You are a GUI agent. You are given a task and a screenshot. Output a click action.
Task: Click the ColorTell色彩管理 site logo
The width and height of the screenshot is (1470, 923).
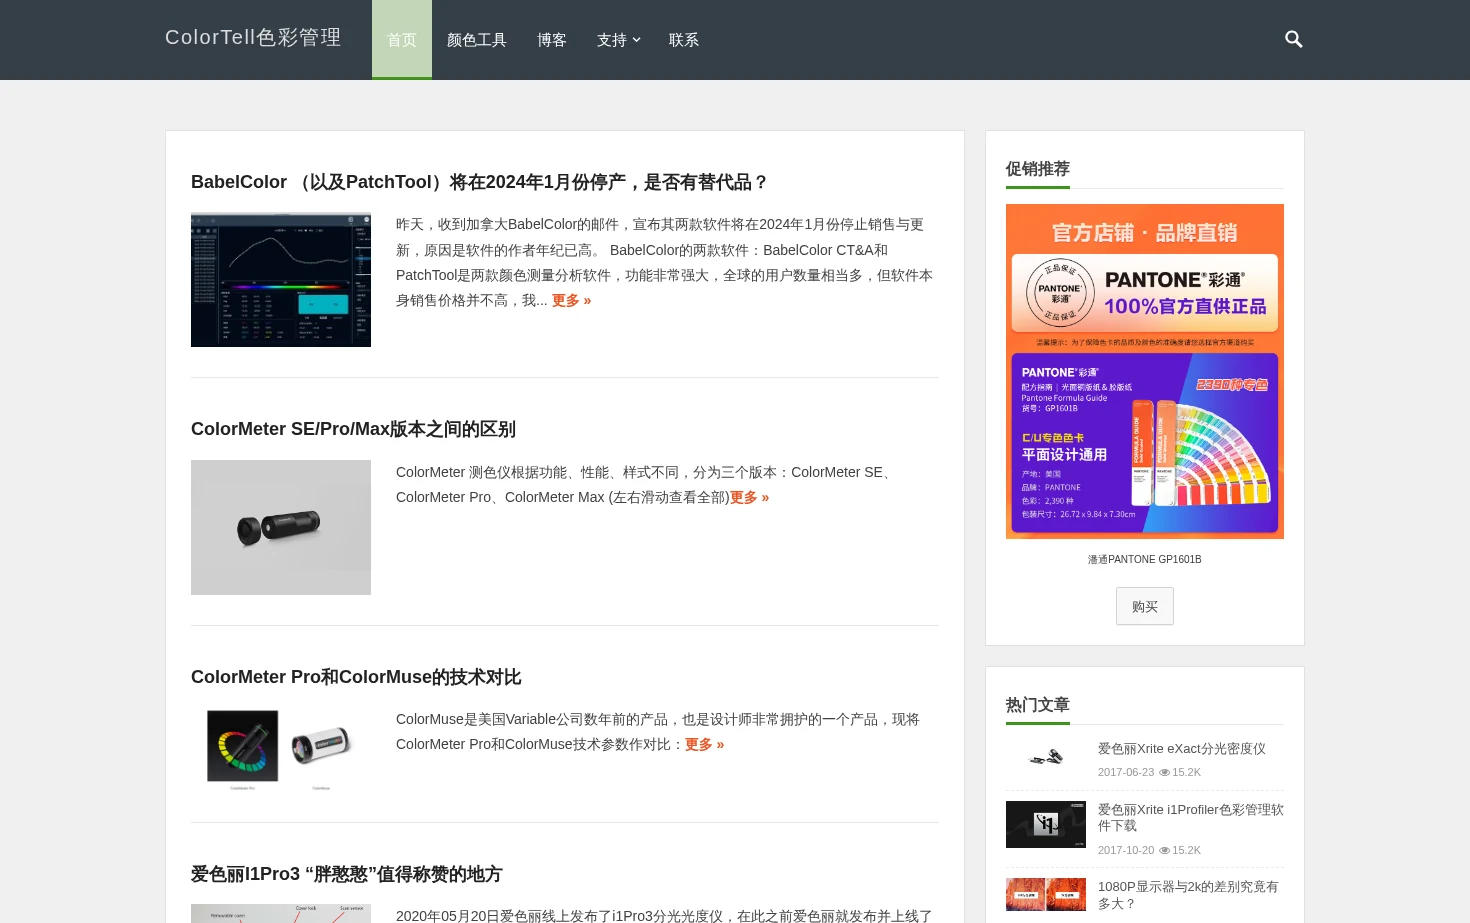point(253,37)
